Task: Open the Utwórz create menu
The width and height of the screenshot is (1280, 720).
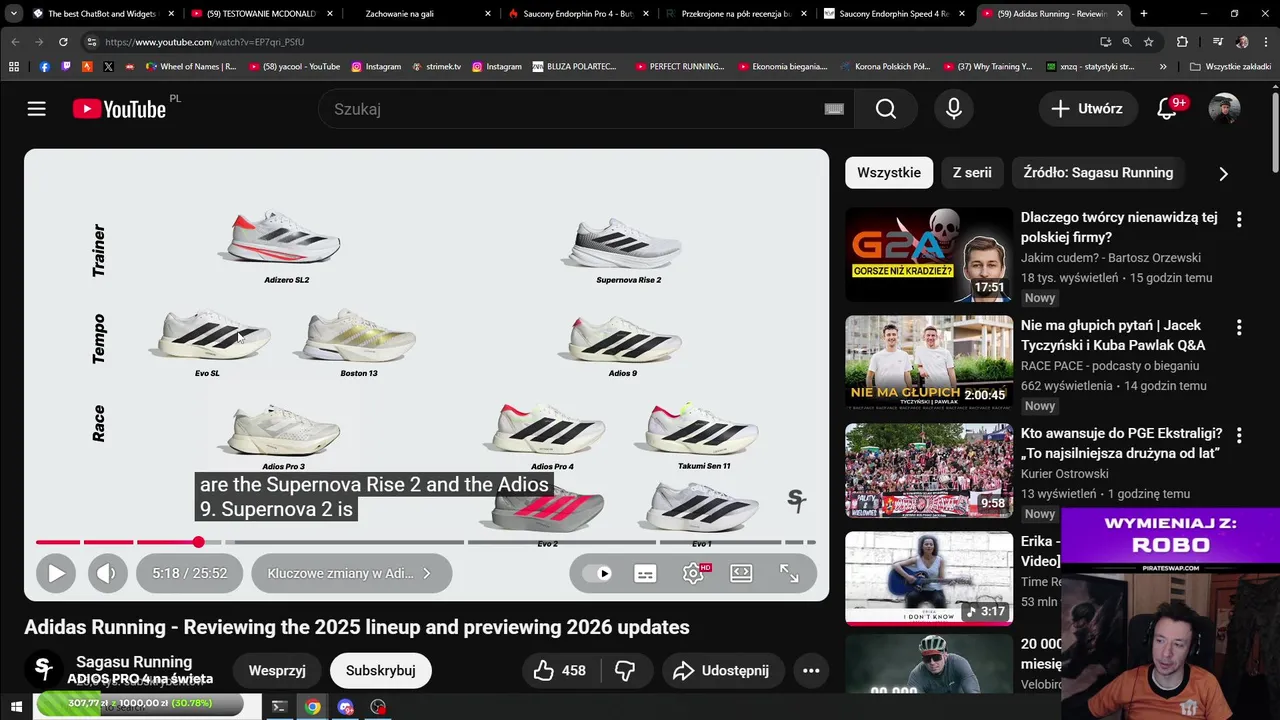Action: 1087,109
